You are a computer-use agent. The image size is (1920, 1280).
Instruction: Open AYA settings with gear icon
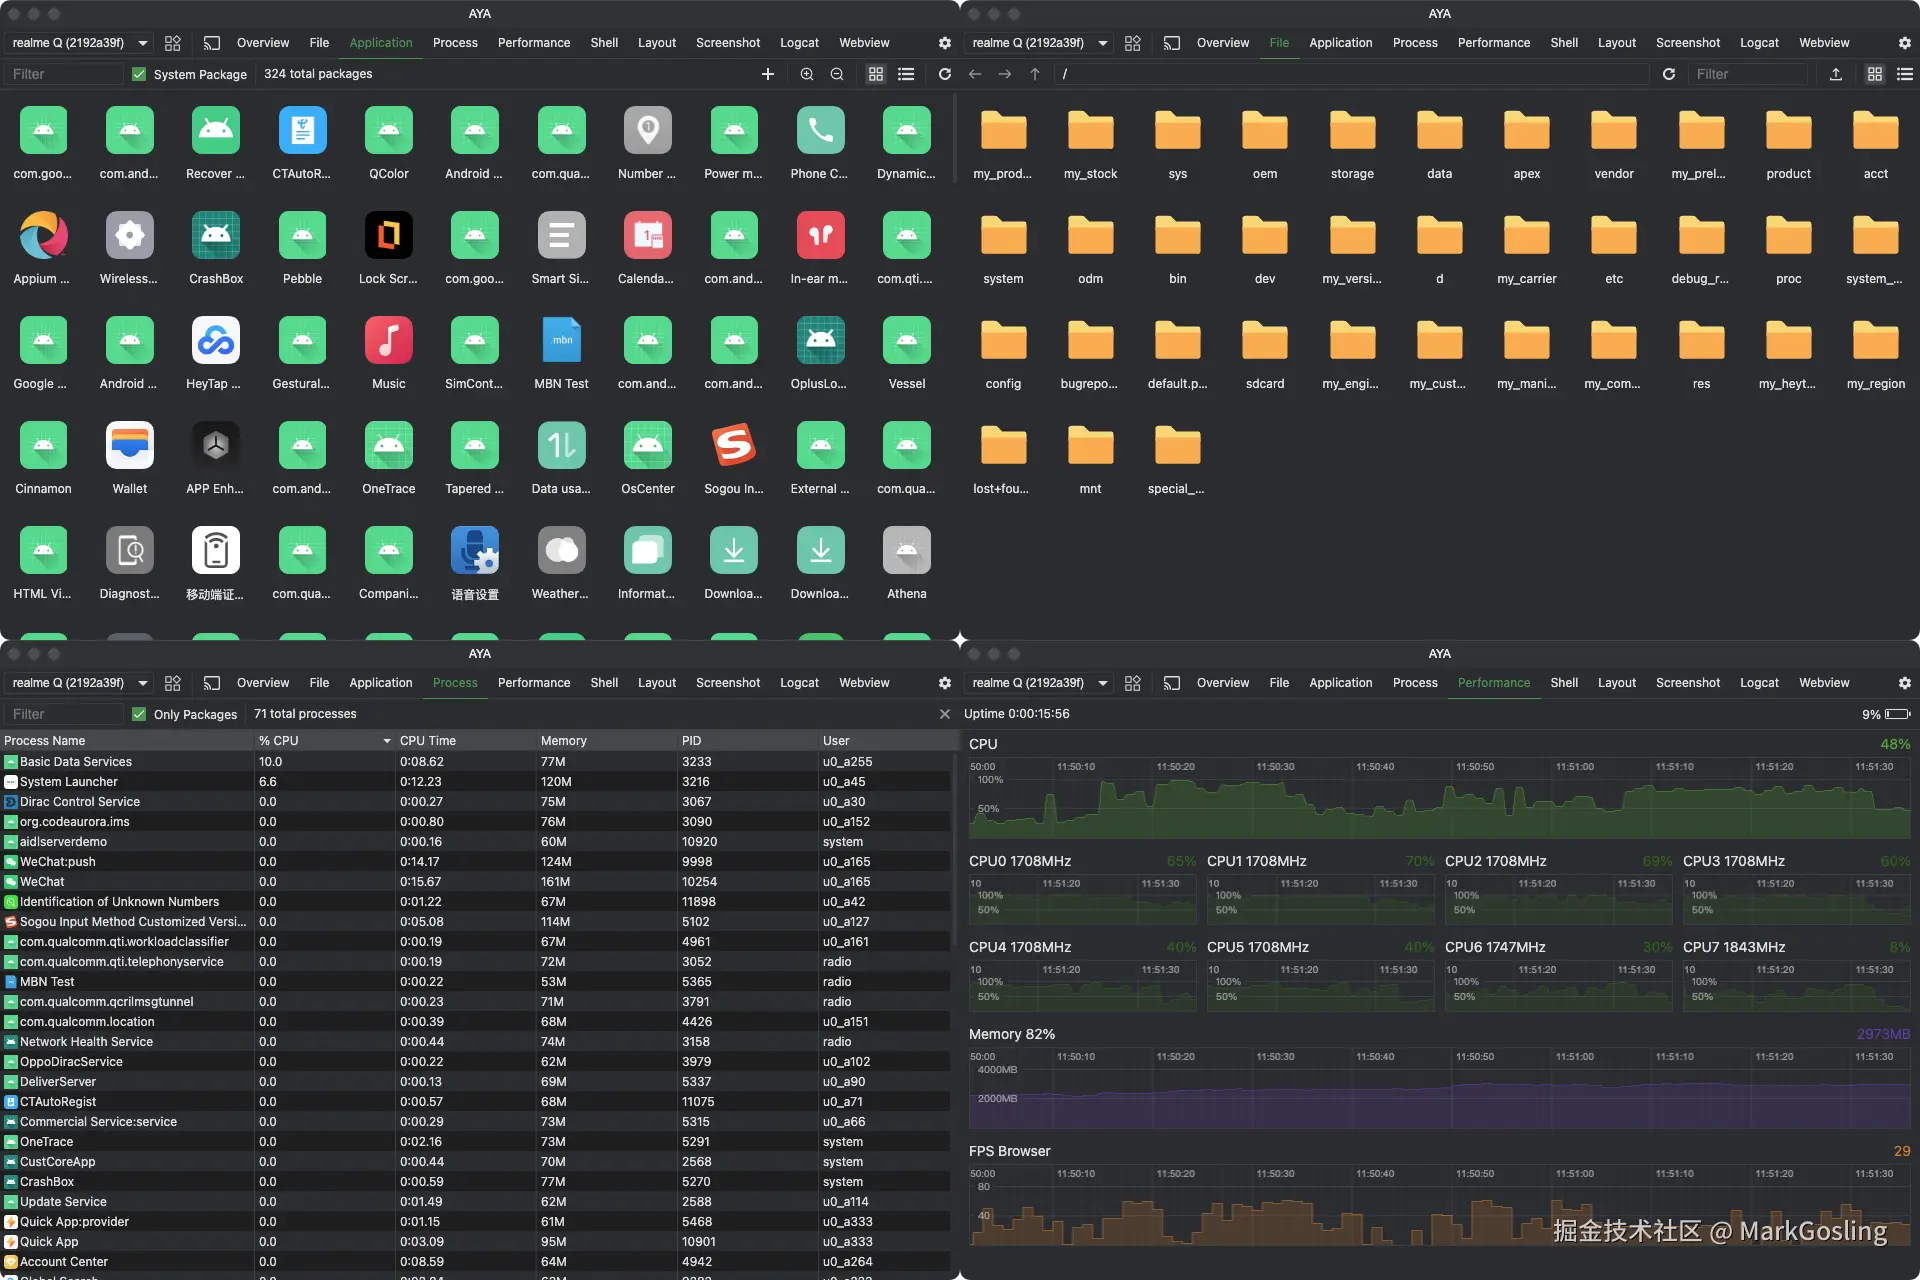[944, 43]
